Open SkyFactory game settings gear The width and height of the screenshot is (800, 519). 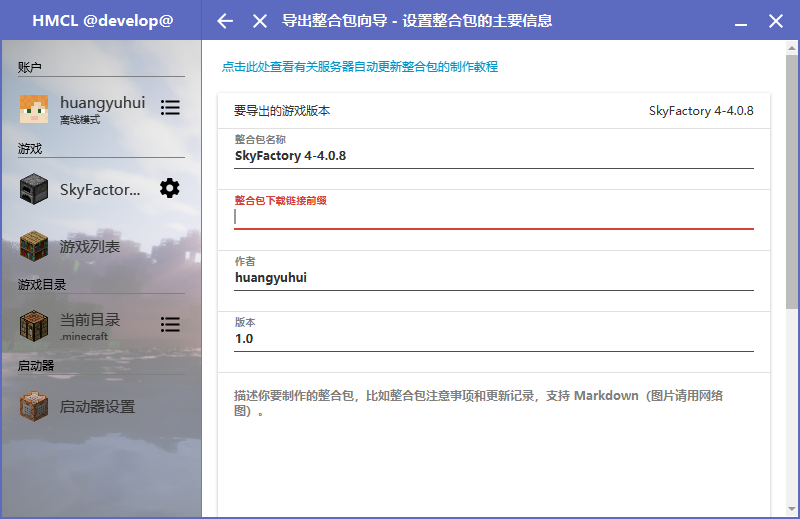[x=170, y=188]
